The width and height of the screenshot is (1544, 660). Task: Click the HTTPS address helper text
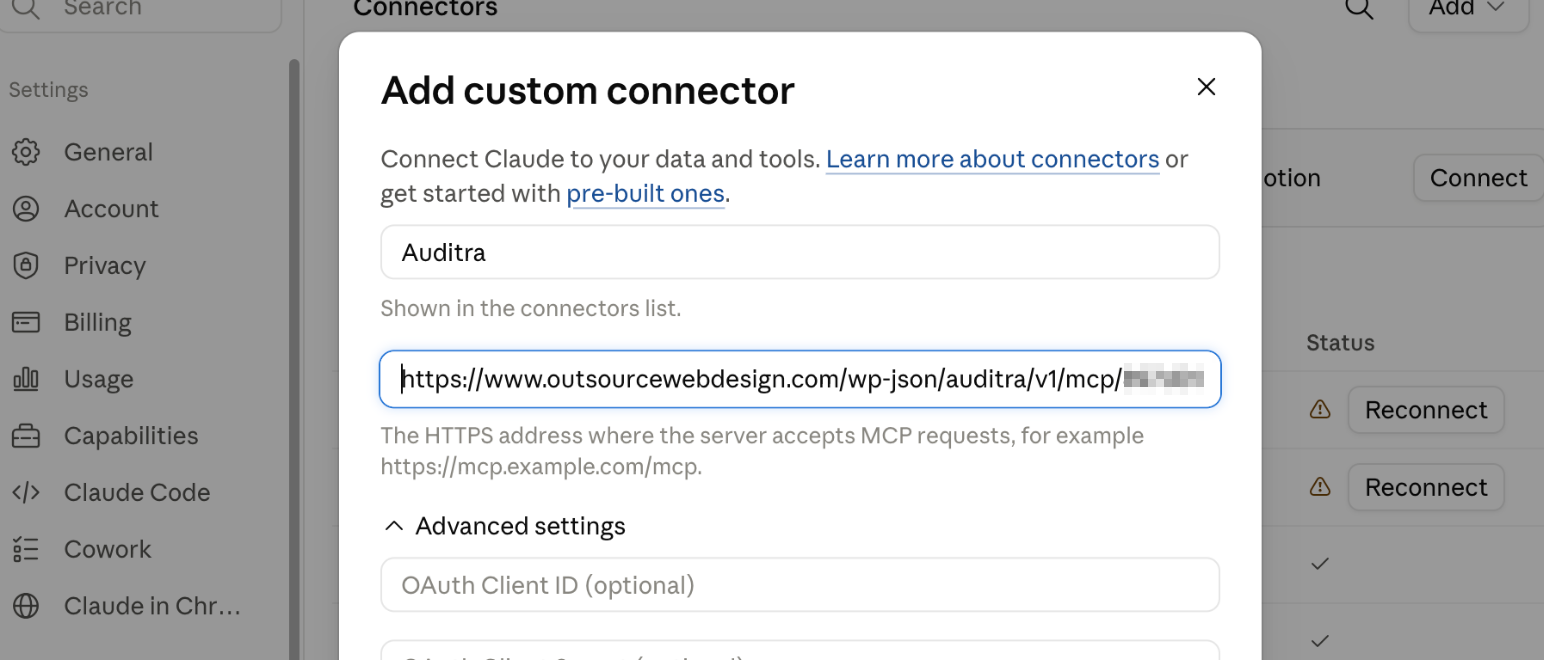pos(762,451)
